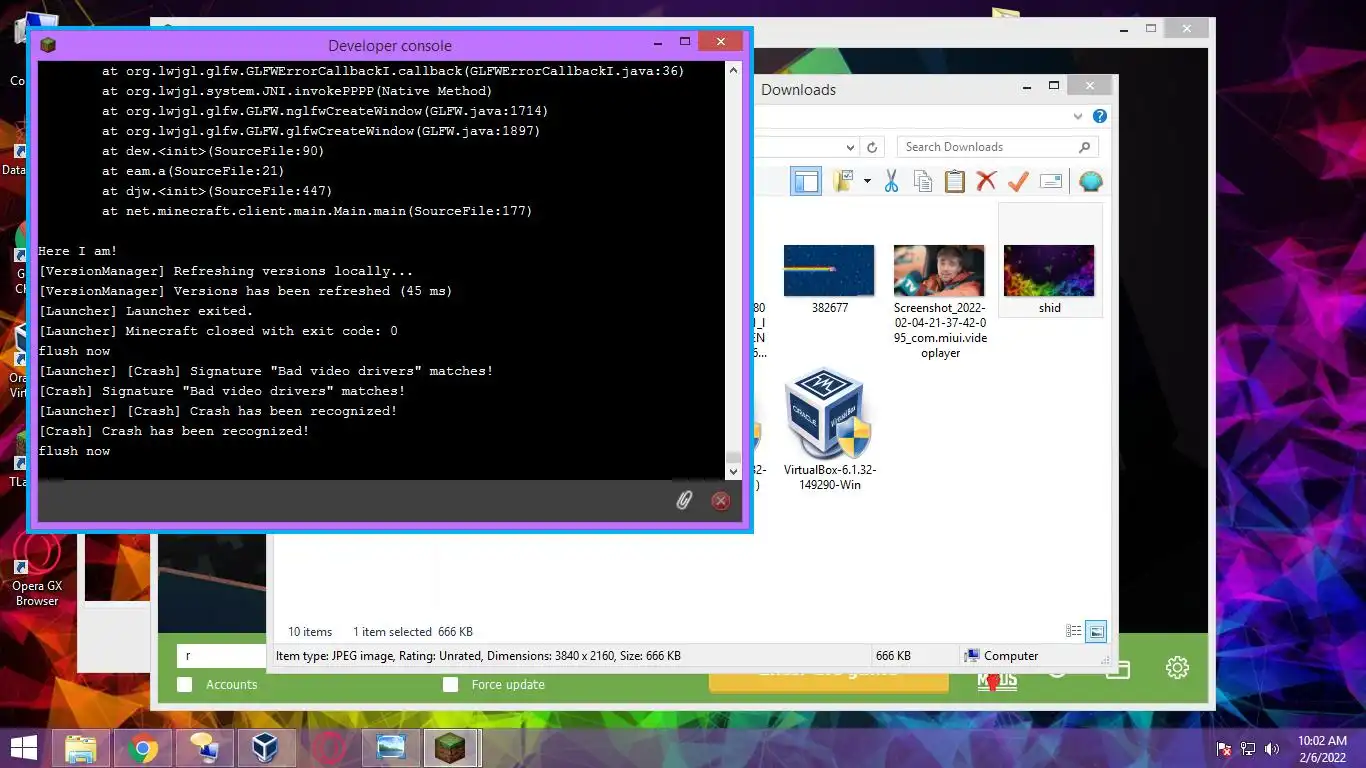1366x768 pixels.
Task: Click the search magnifier icon in Downloads
Action: pyautogui.click(x=1085, y=147)
